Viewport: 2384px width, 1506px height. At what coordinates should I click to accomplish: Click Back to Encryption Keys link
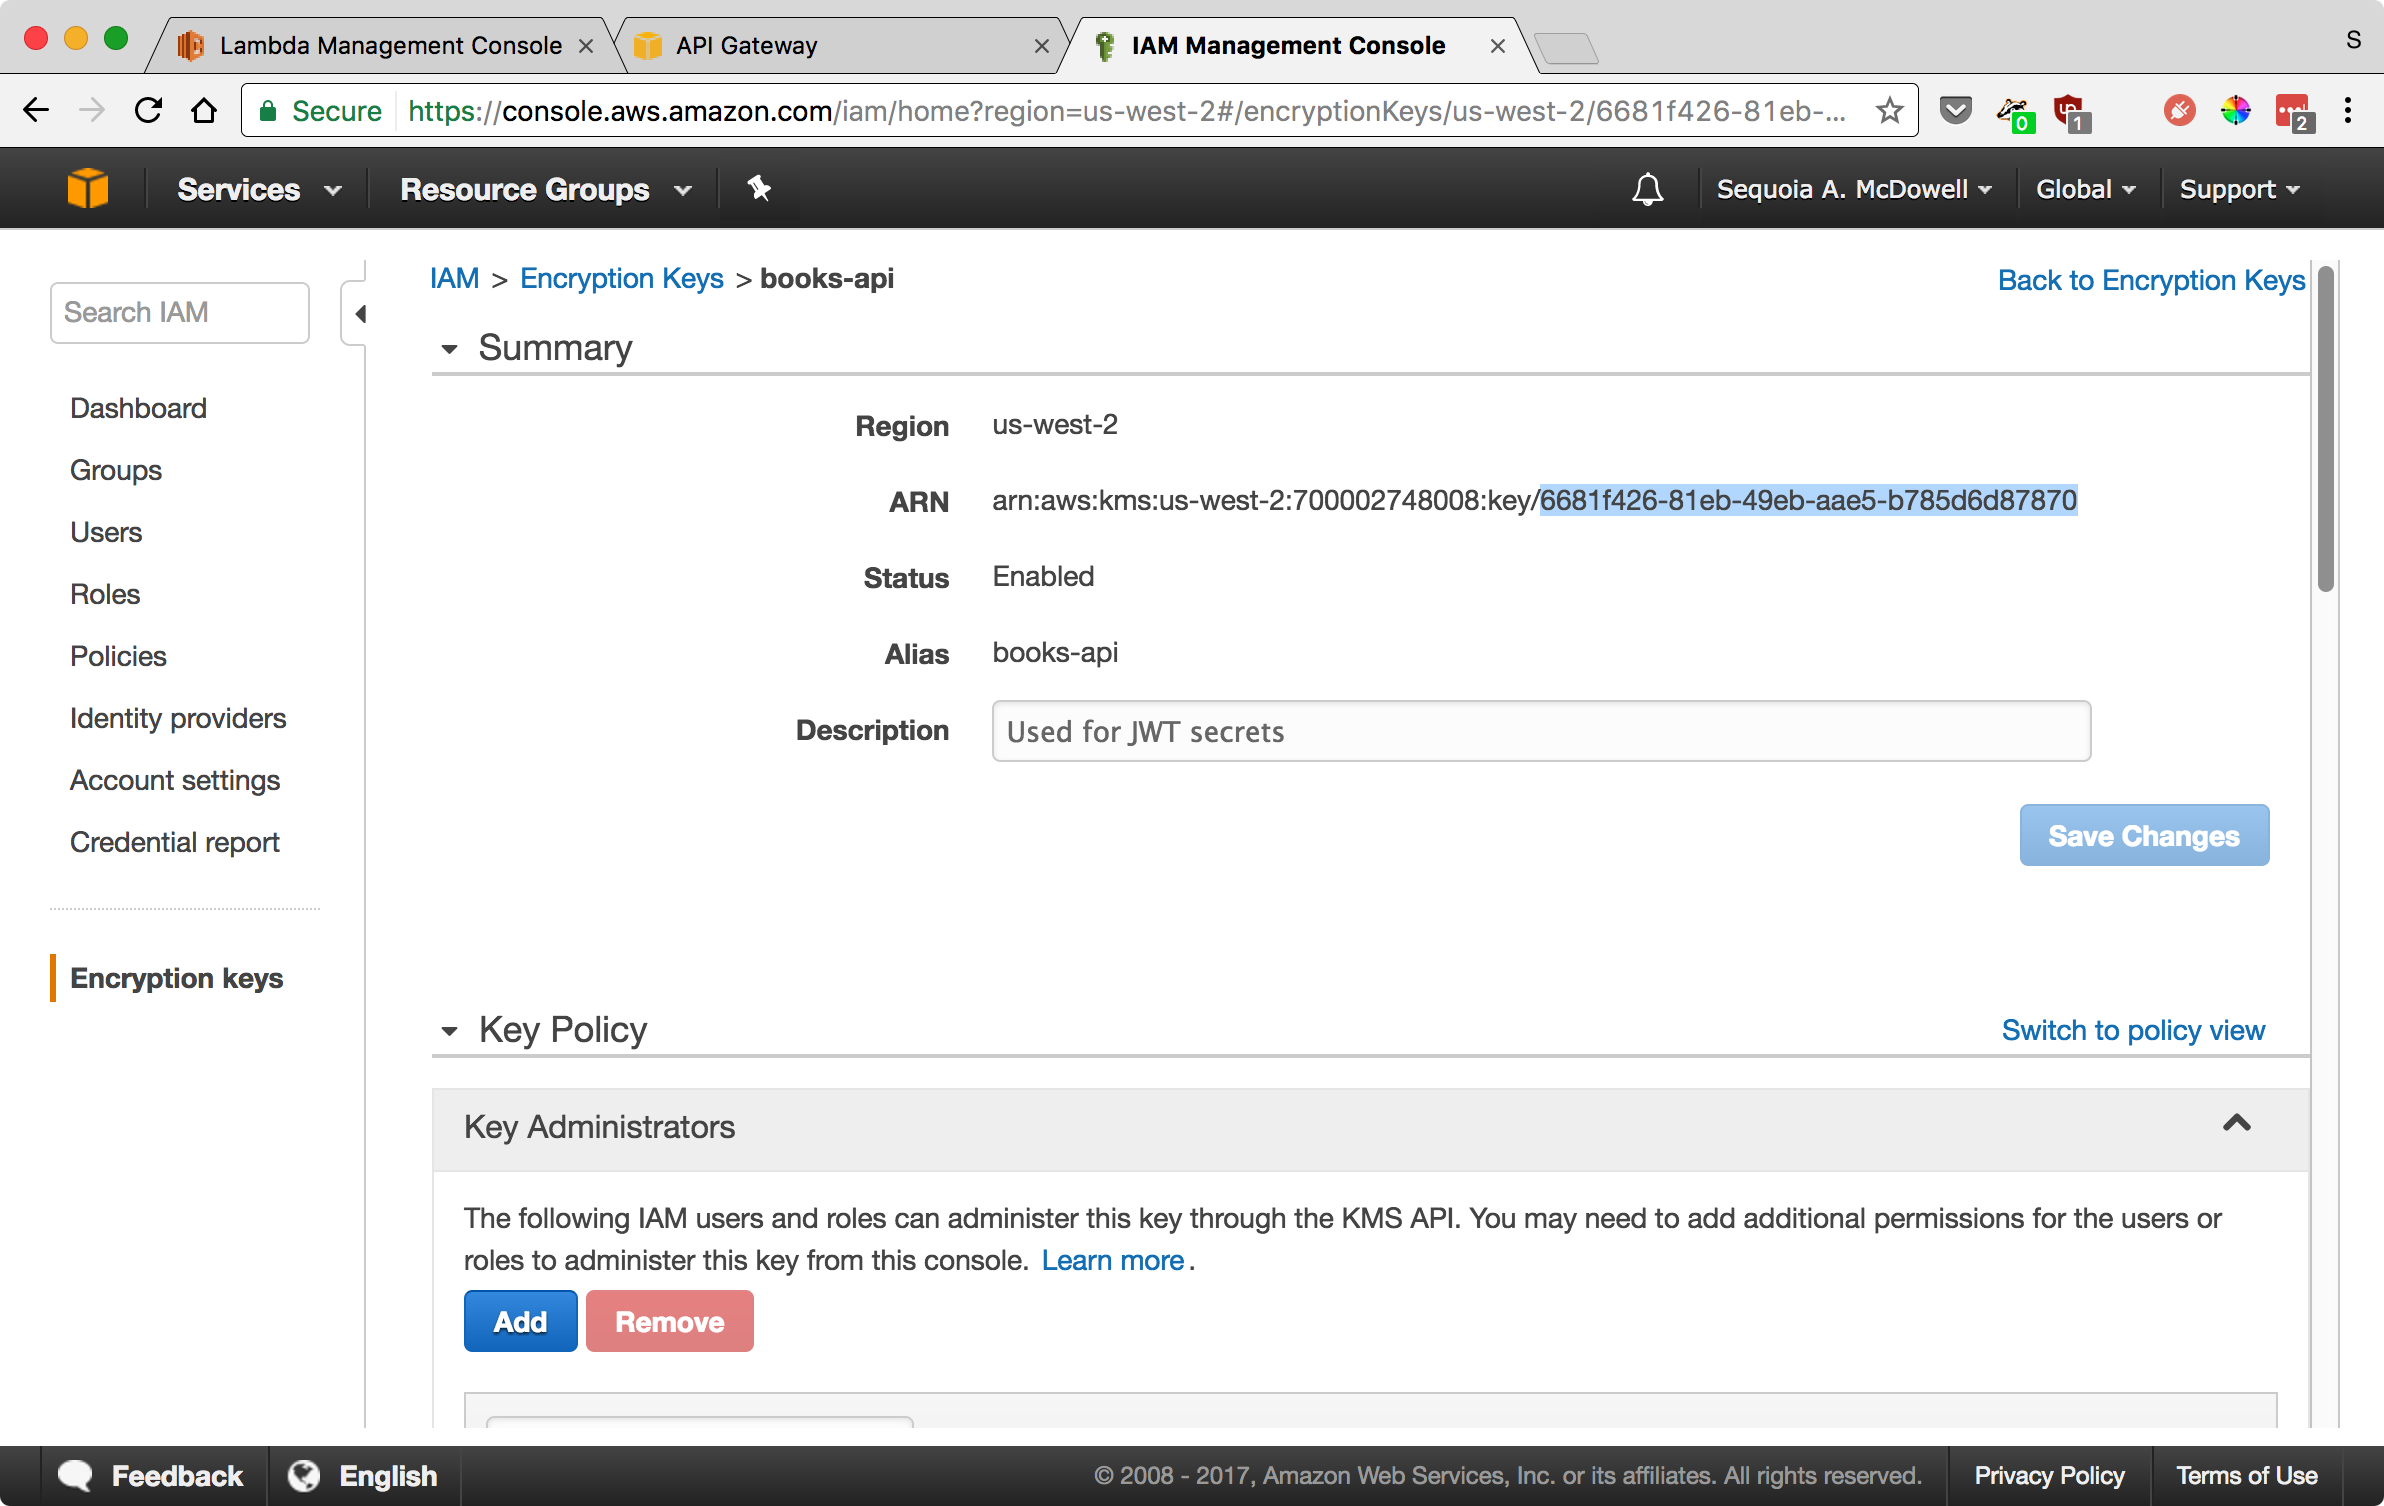click(x=2151, y=280)
